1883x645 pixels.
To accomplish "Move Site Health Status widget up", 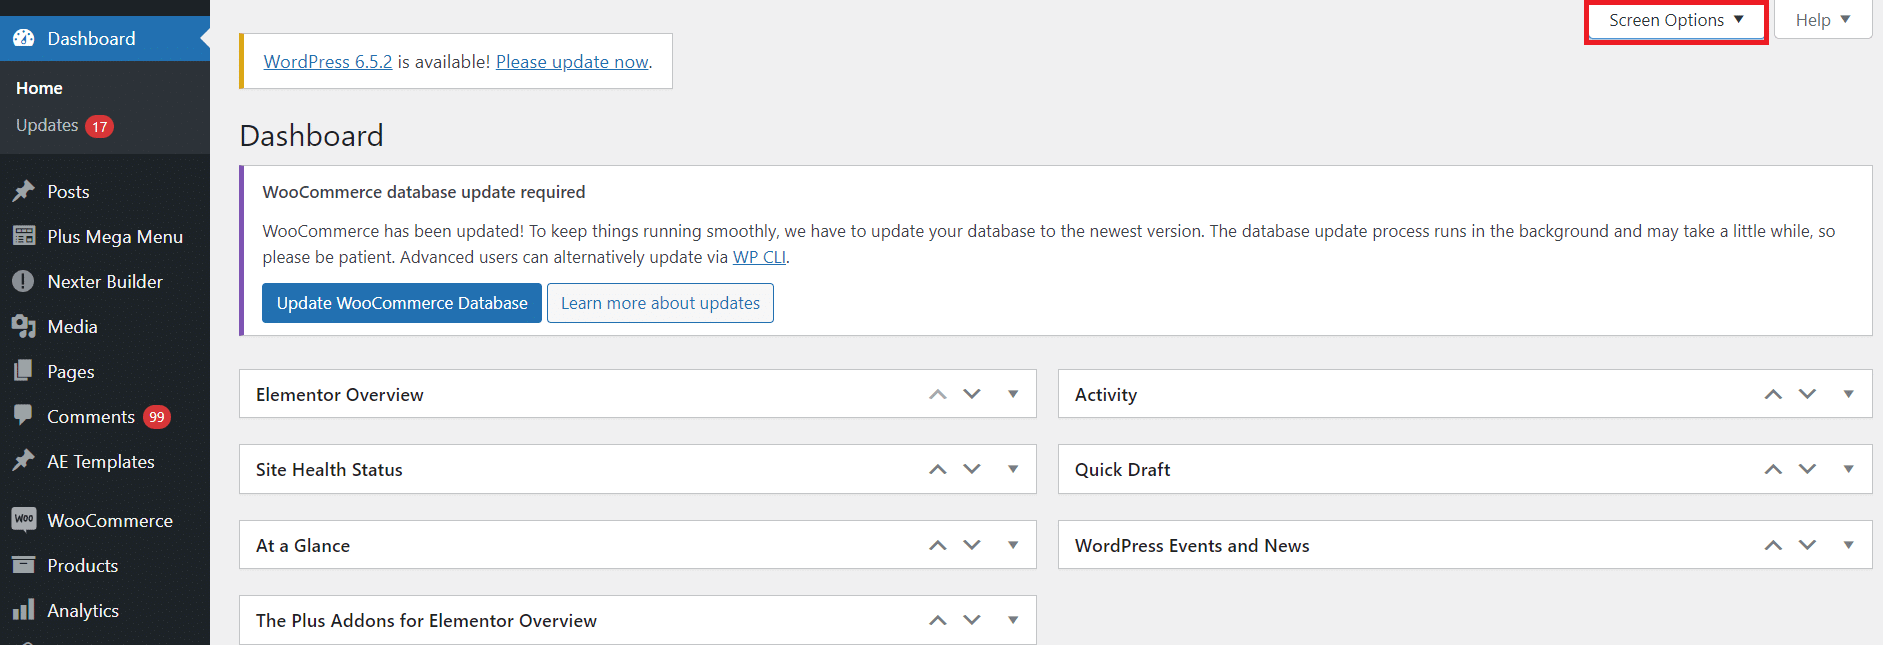I will pos(938,469).
